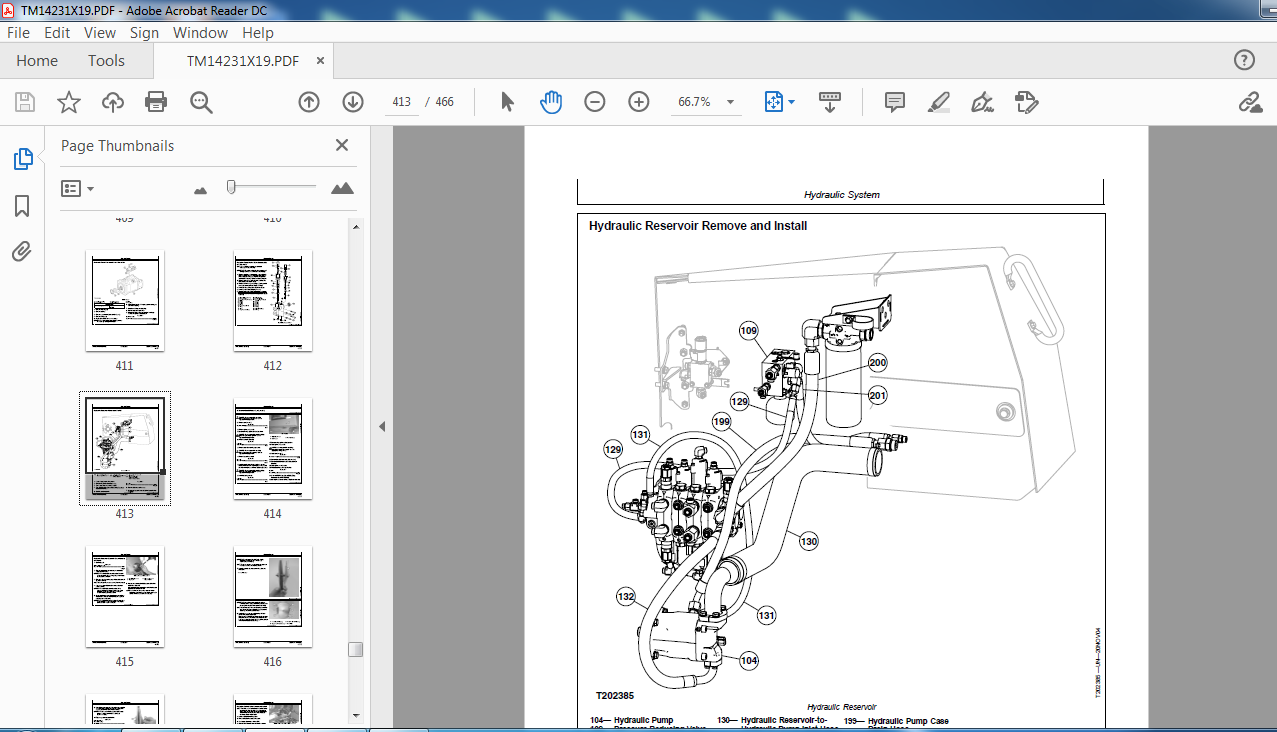
Task: Select the page 411 thumbnail
Action: [x=124, y=301]
